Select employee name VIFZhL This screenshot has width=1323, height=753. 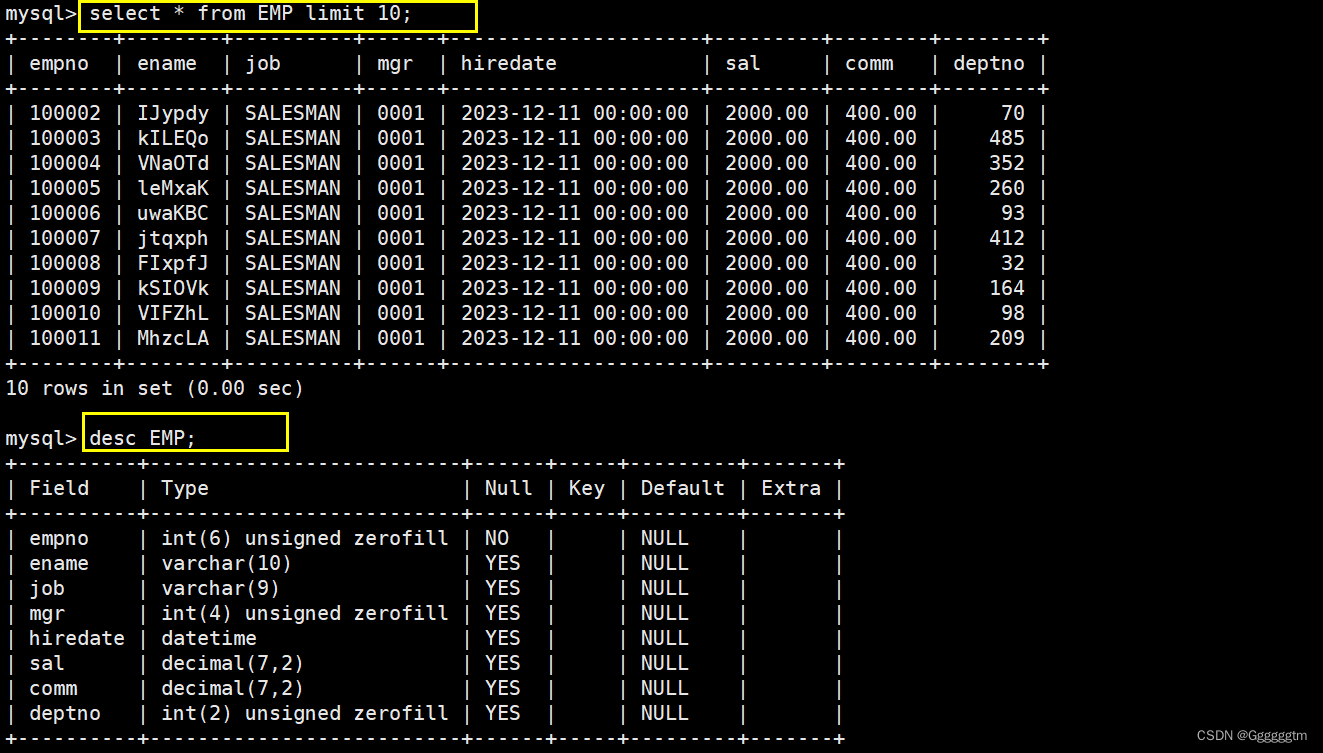[x=173, y=313]
